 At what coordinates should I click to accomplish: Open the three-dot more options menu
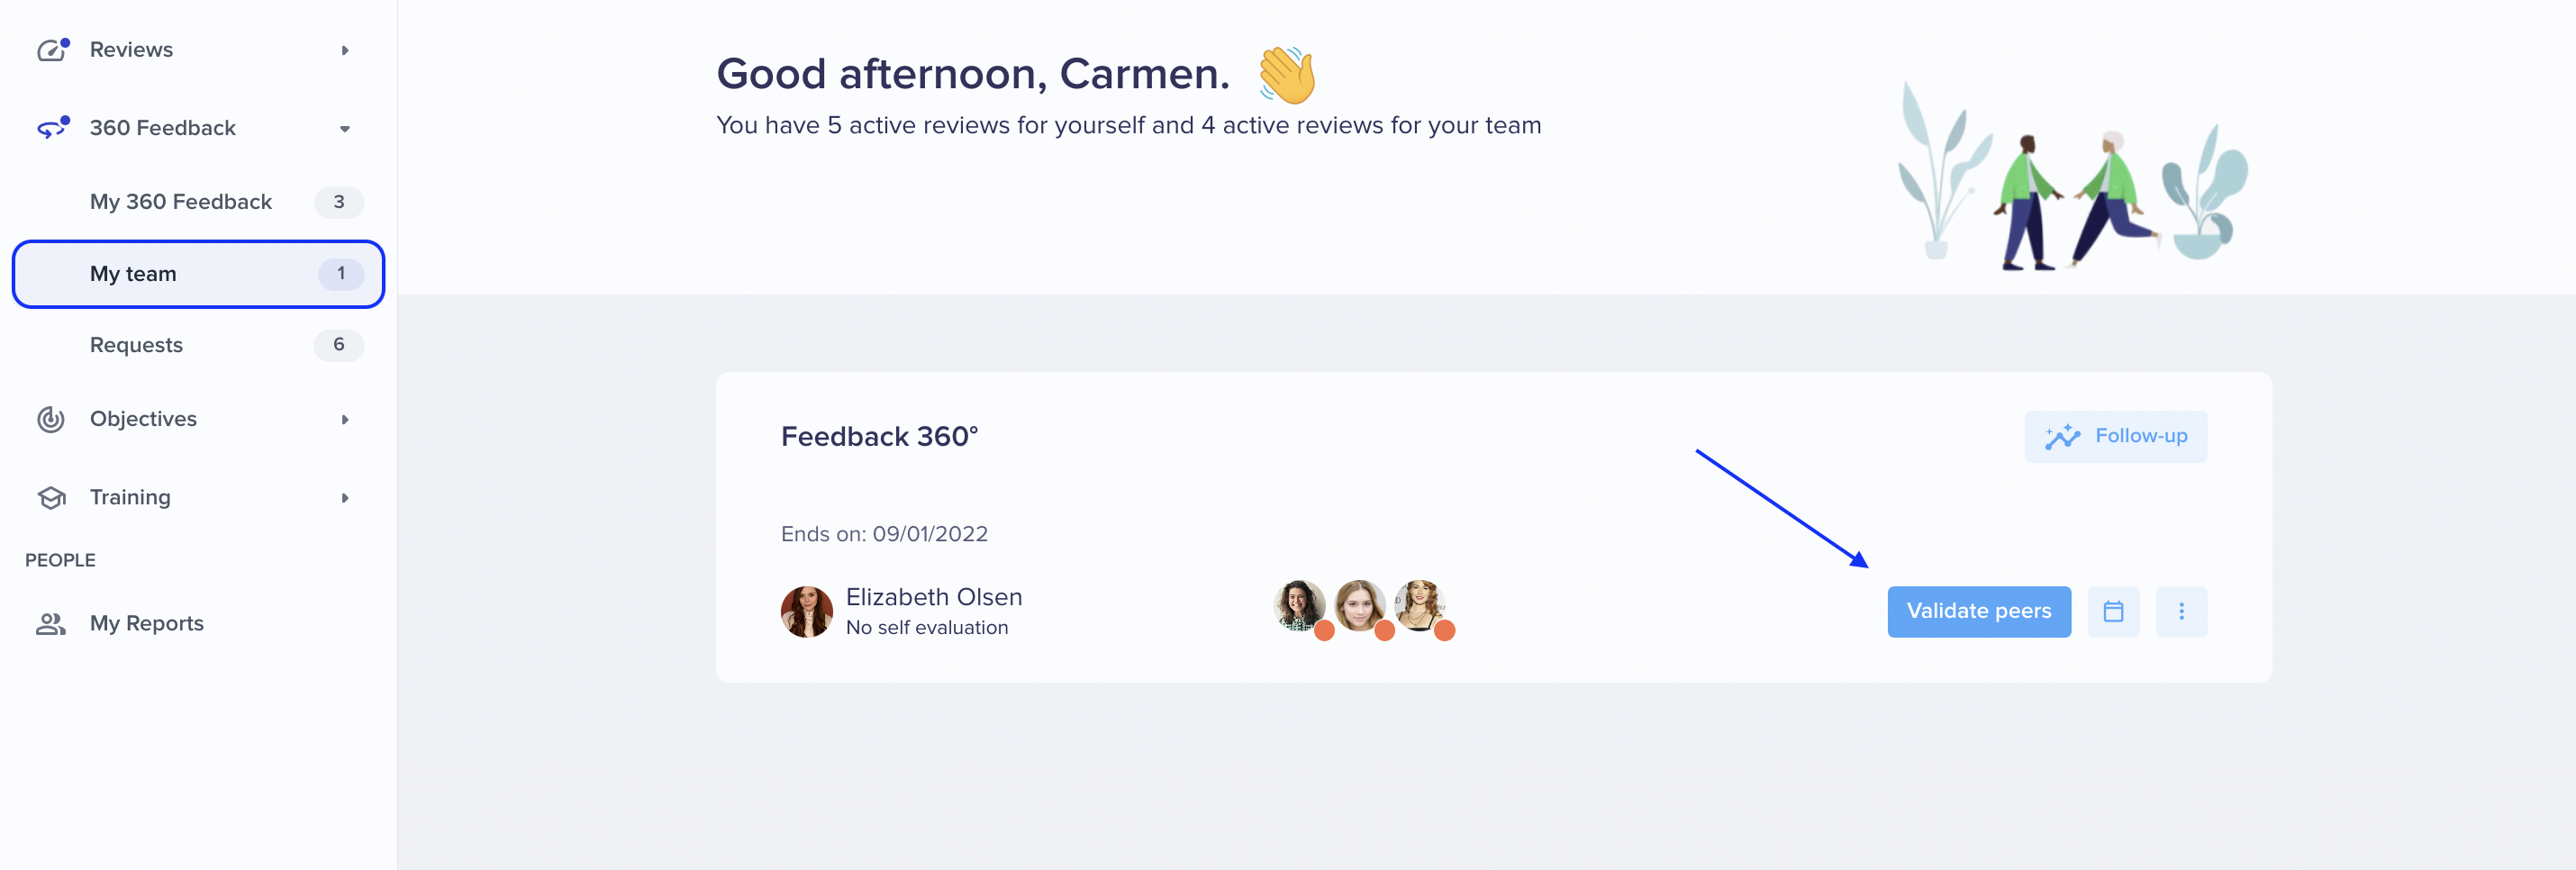(x=2181, y=611)
